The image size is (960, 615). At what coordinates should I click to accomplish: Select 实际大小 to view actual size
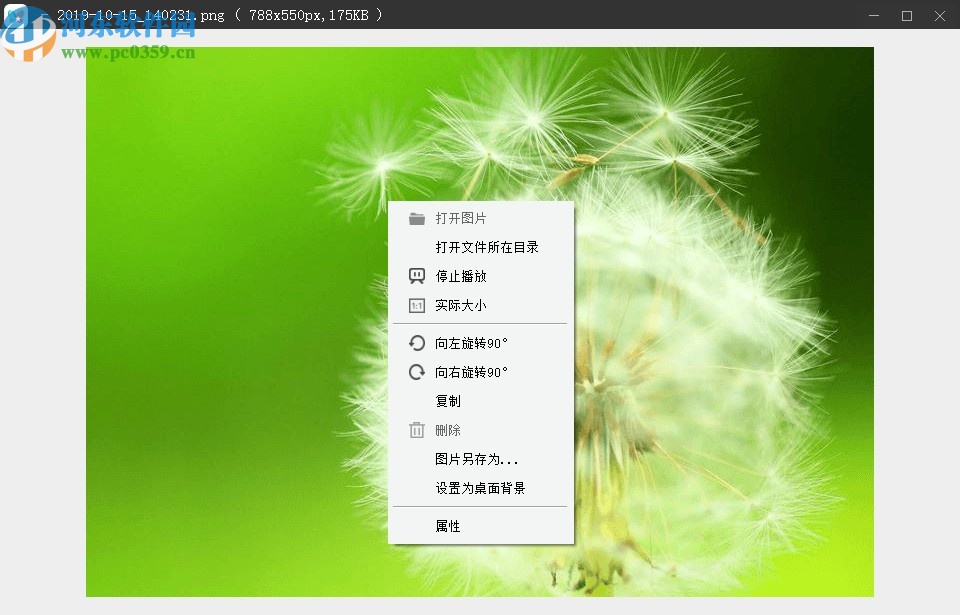[x=460, y=305]
